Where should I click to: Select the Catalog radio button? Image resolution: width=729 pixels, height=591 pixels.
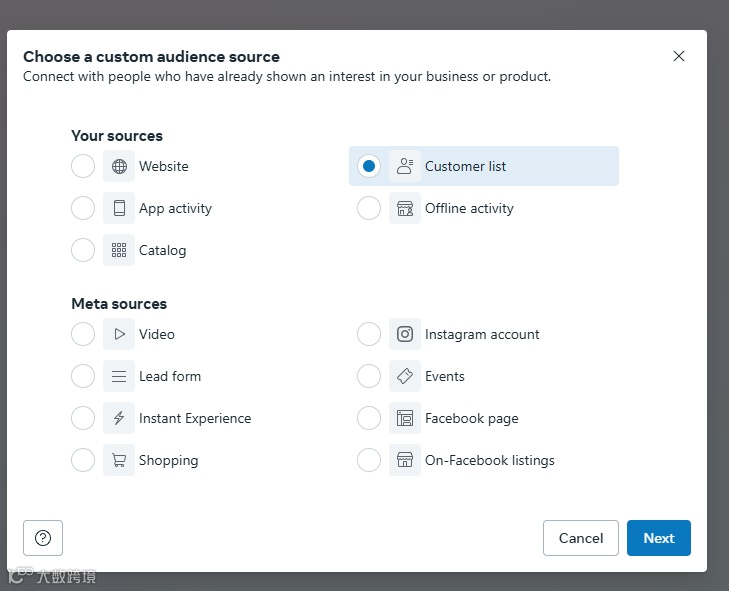(x=83, y=251)
